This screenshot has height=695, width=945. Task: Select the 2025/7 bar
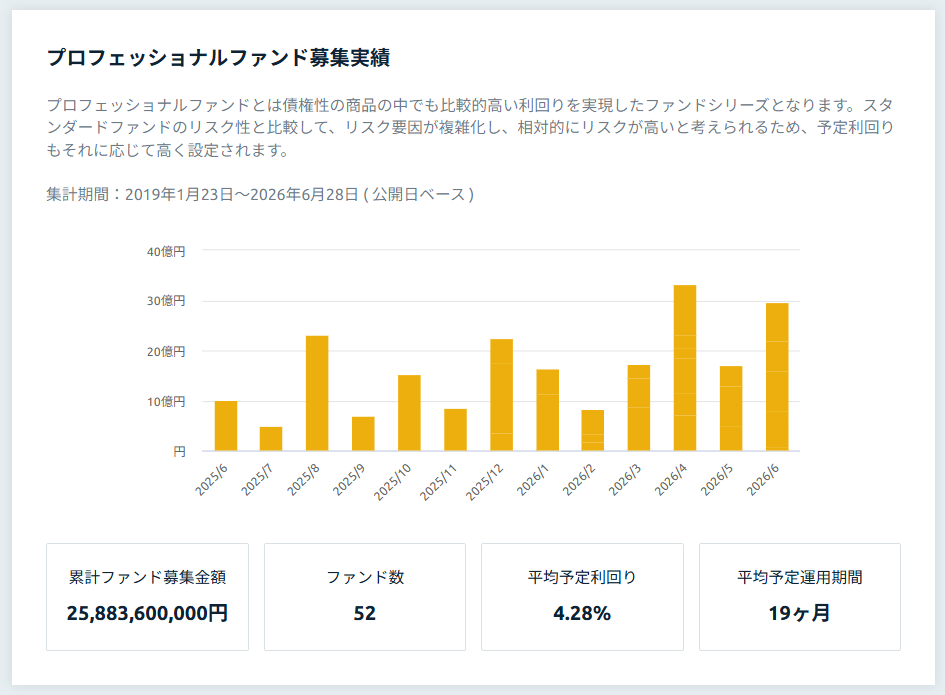click(271, 439)
